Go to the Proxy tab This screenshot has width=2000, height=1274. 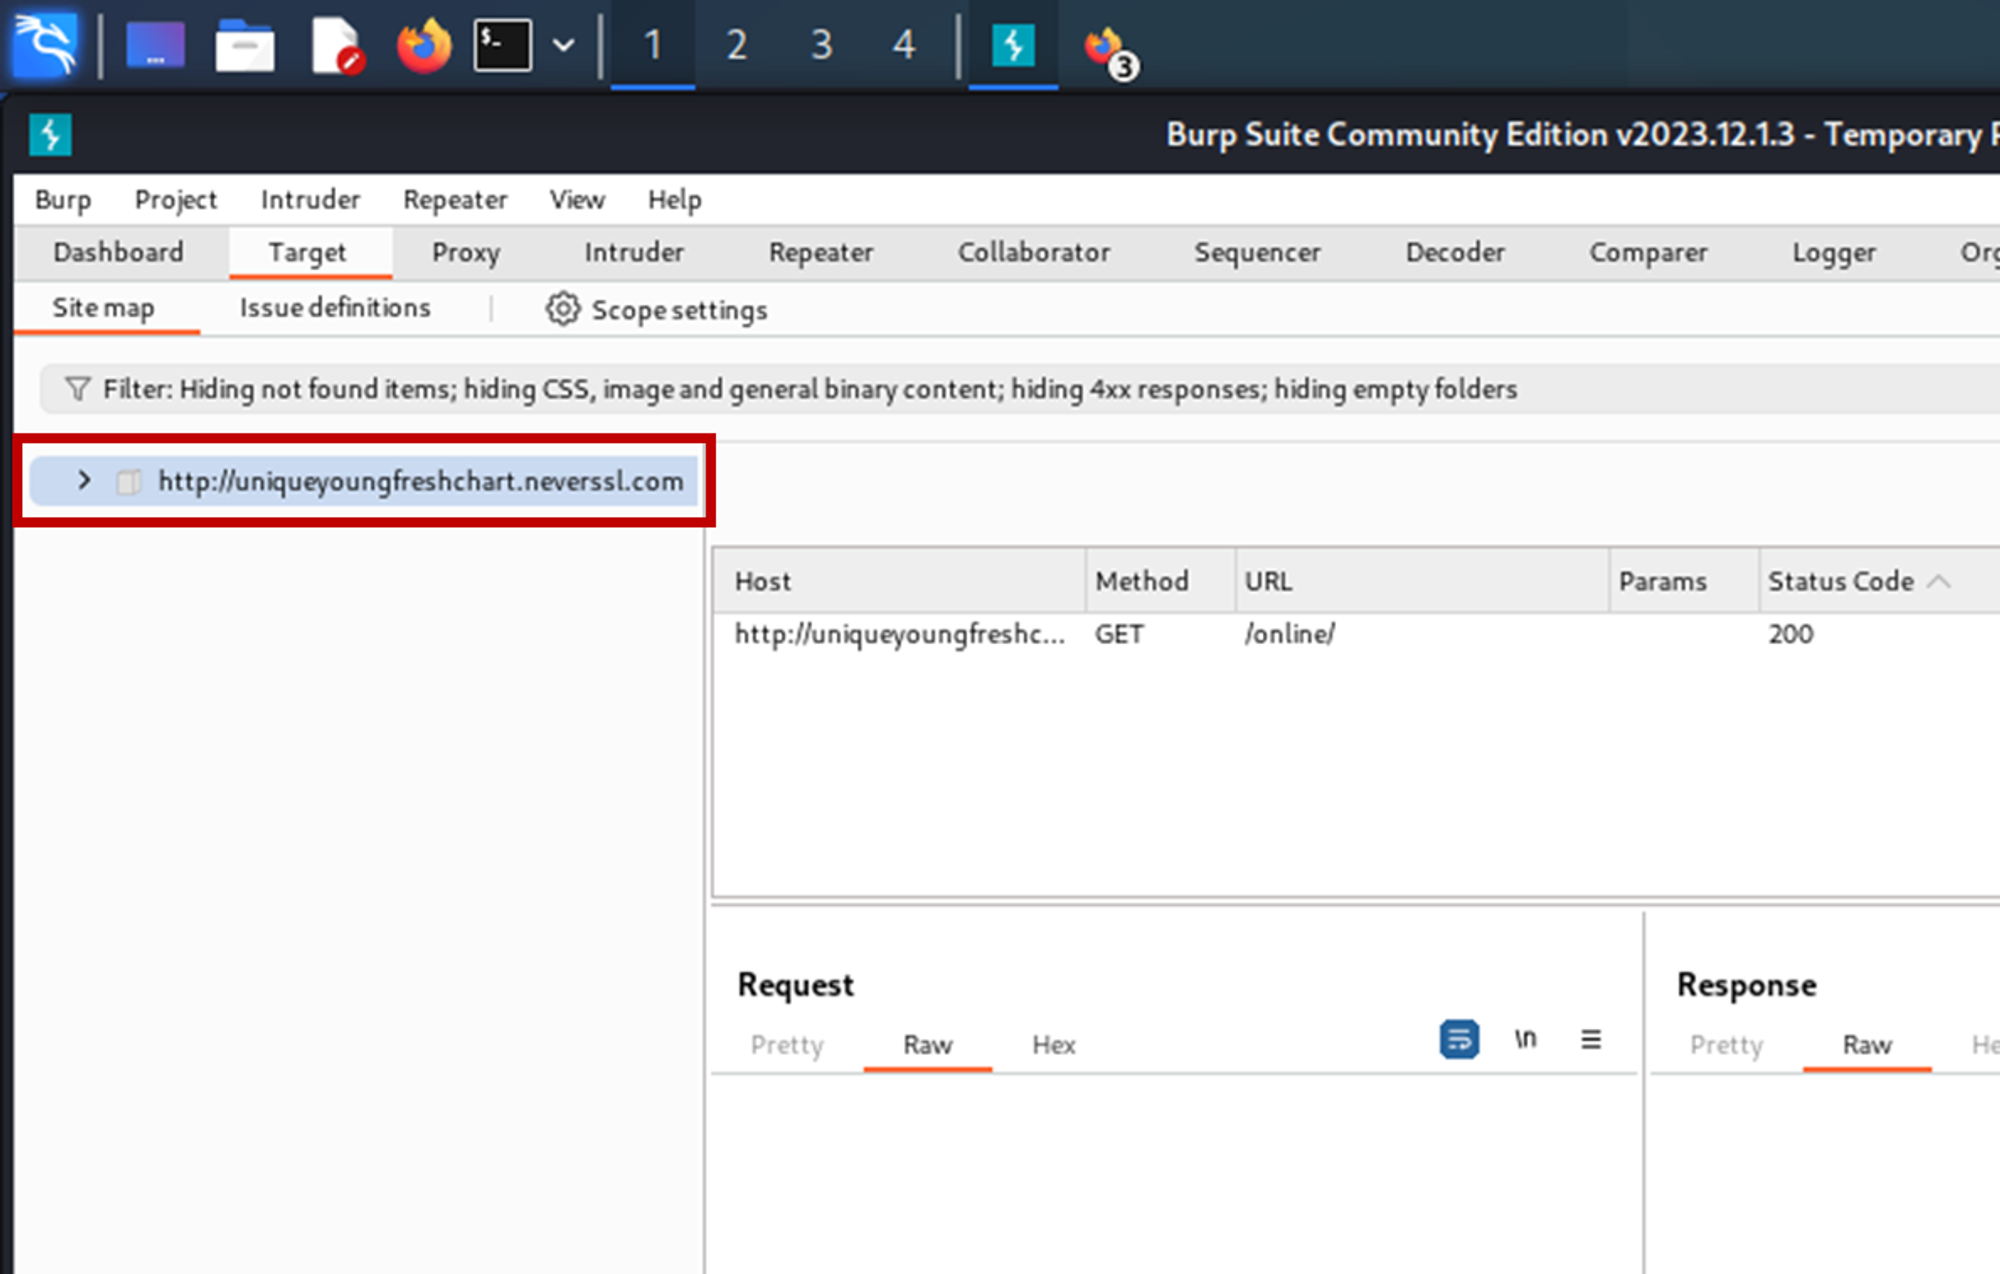click(466, 252)
